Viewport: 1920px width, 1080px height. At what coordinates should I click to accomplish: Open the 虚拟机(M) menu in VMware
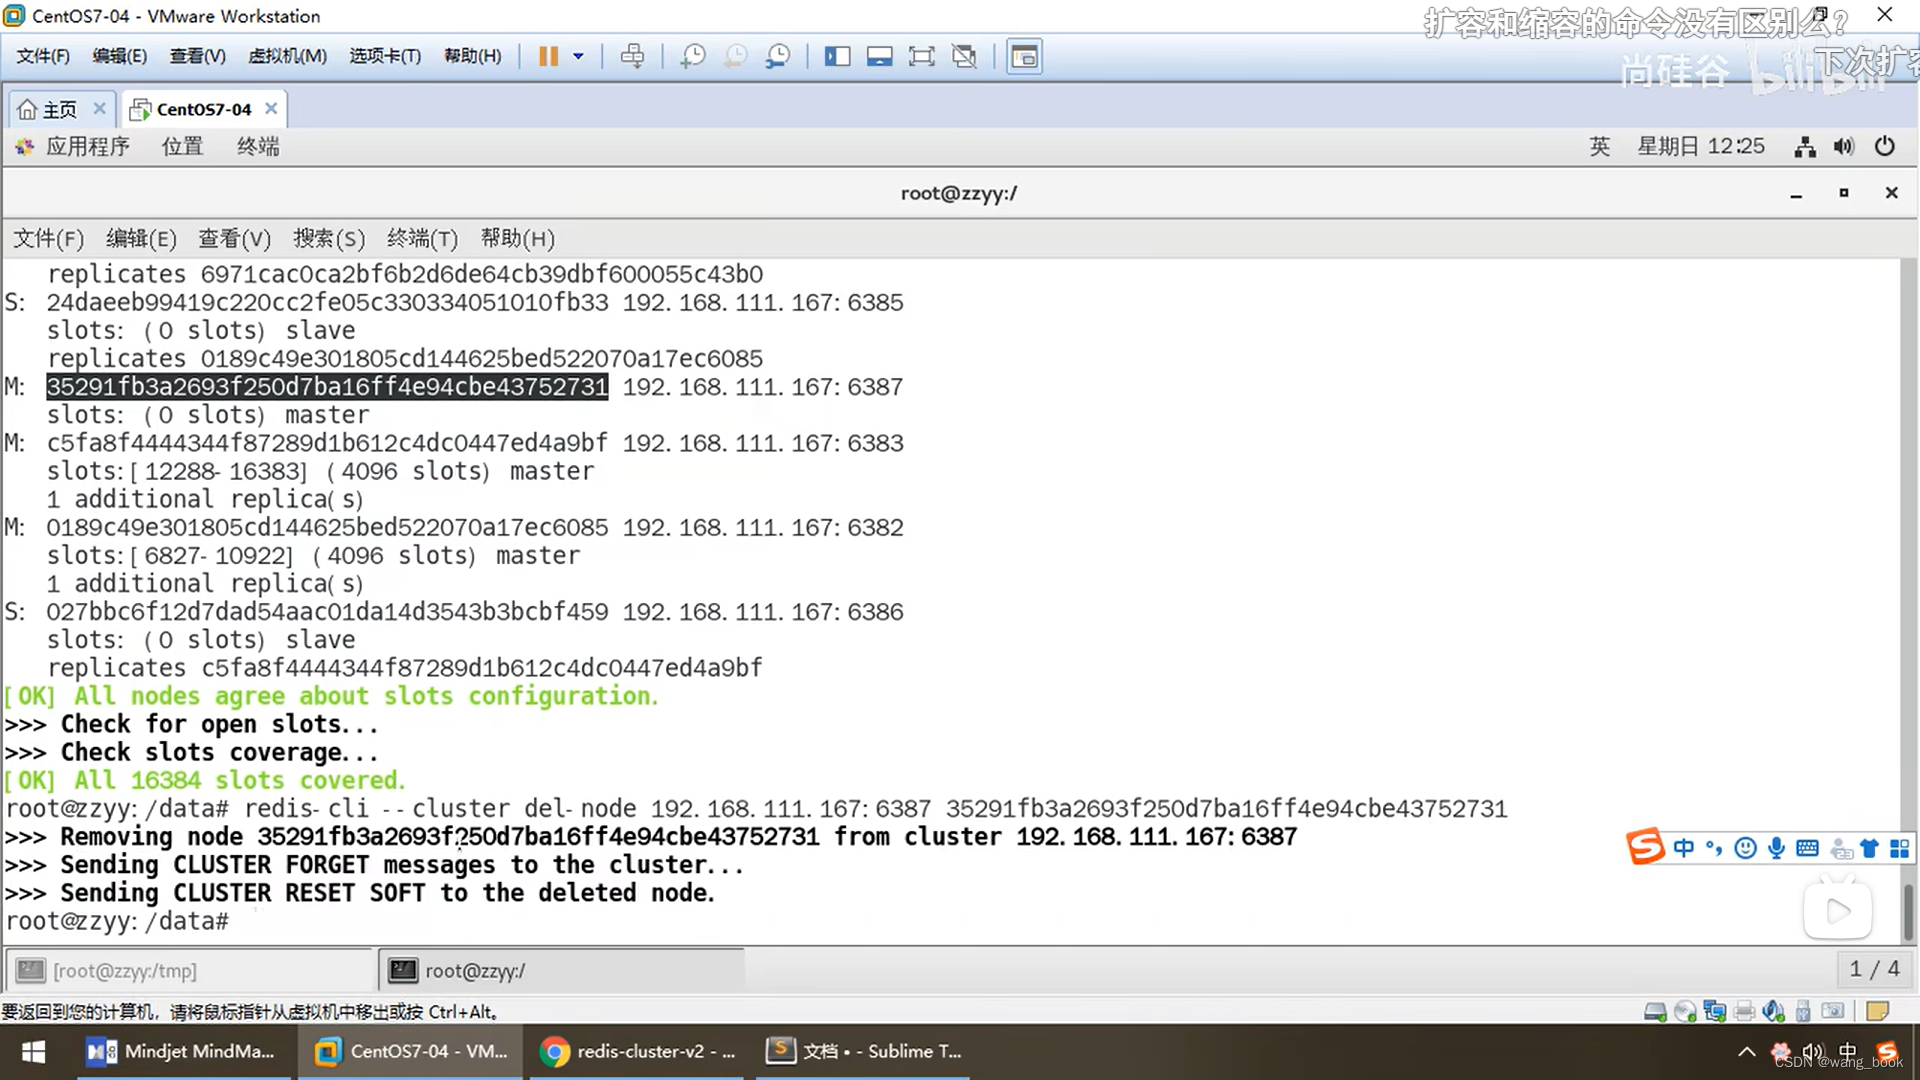click(x=287, y=56)
